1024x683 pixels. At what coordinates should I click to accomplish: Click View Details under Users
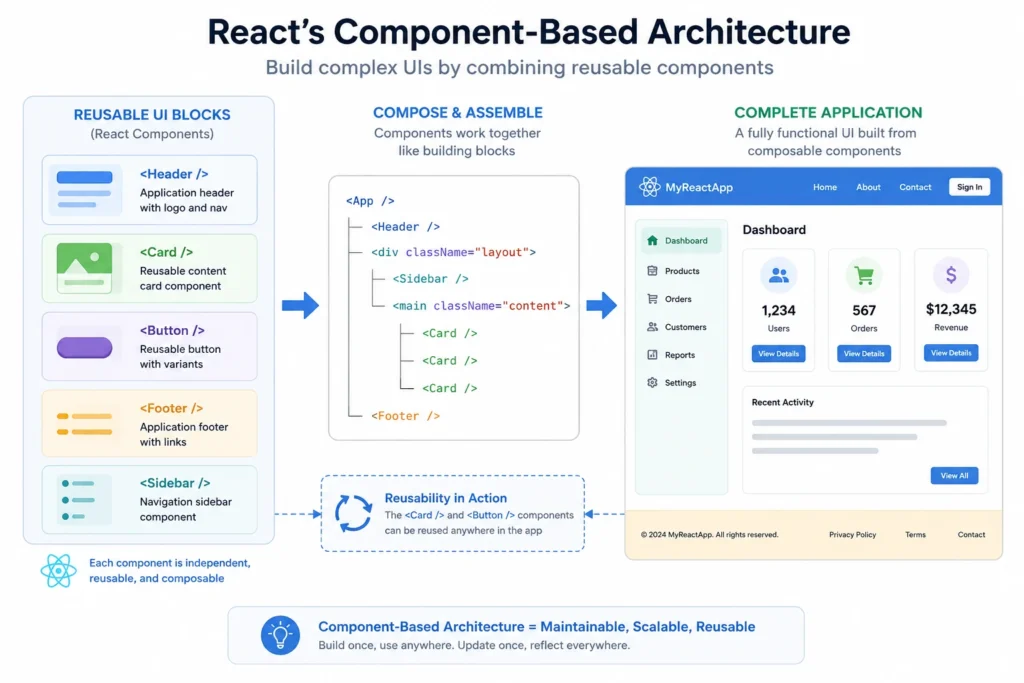[x=778, y=353]
